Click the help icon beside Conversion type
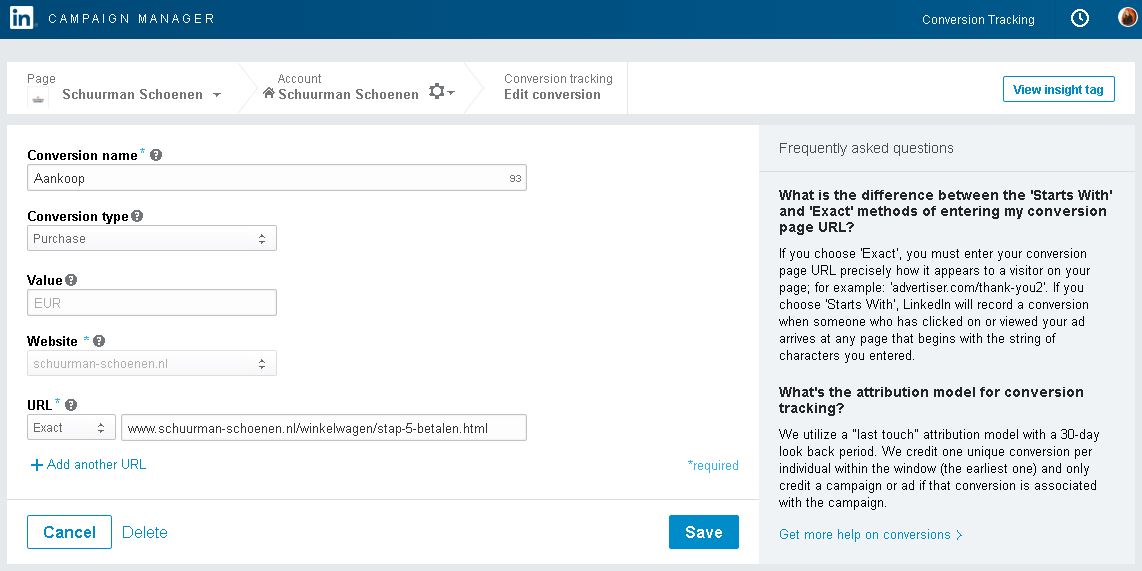The height and width of the screenshot is (571, 1142). click(137, 216)
